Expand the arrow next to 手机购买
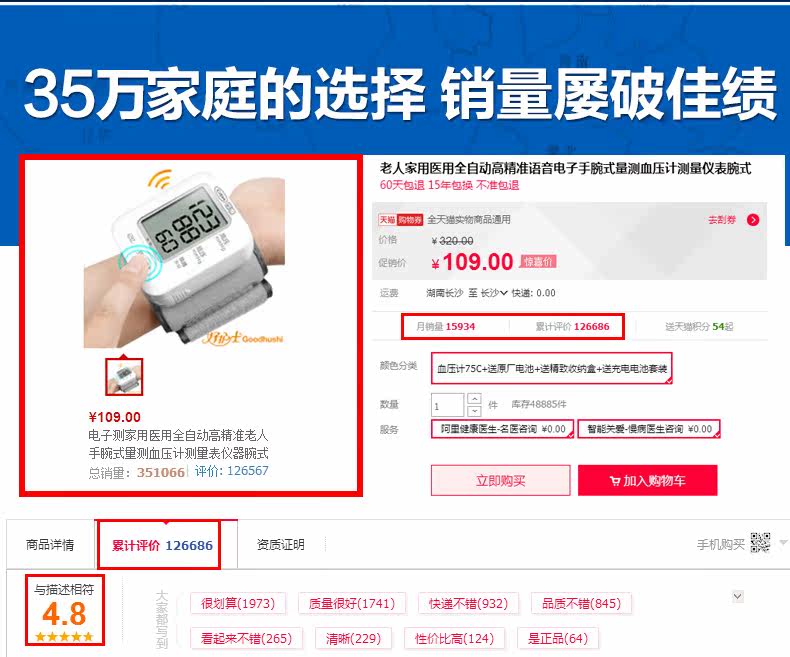 (x=783, y=543)
